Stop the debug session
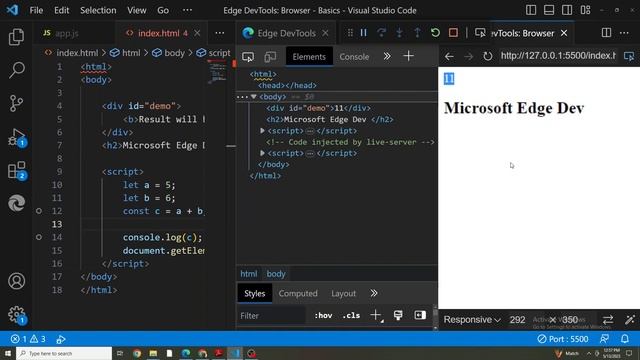 (453, 33)
